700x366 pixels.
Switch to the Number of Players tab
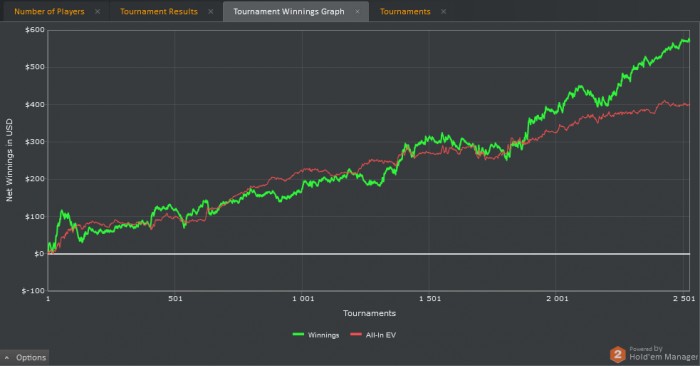click(x=49, y=12)
